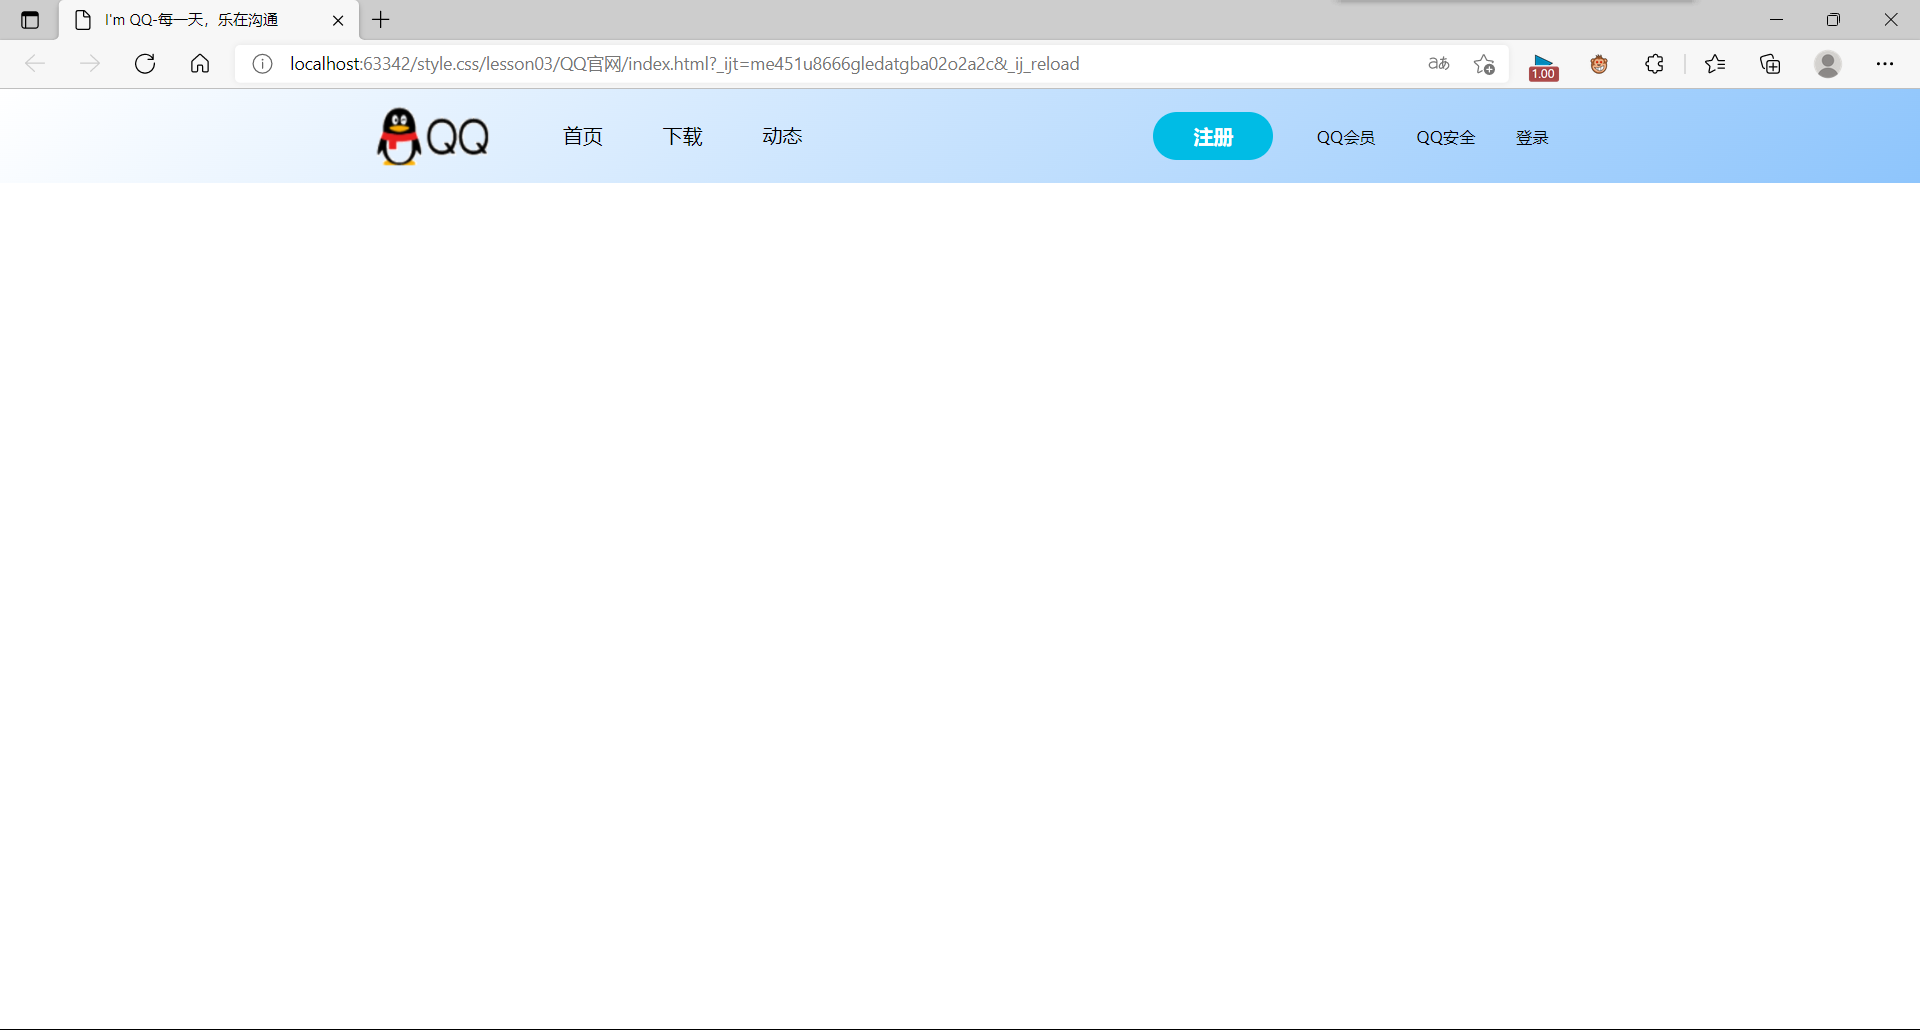Go to browser home page
The width and height of the screenshot is (1920, 1030).
click(x=199, y=63)
